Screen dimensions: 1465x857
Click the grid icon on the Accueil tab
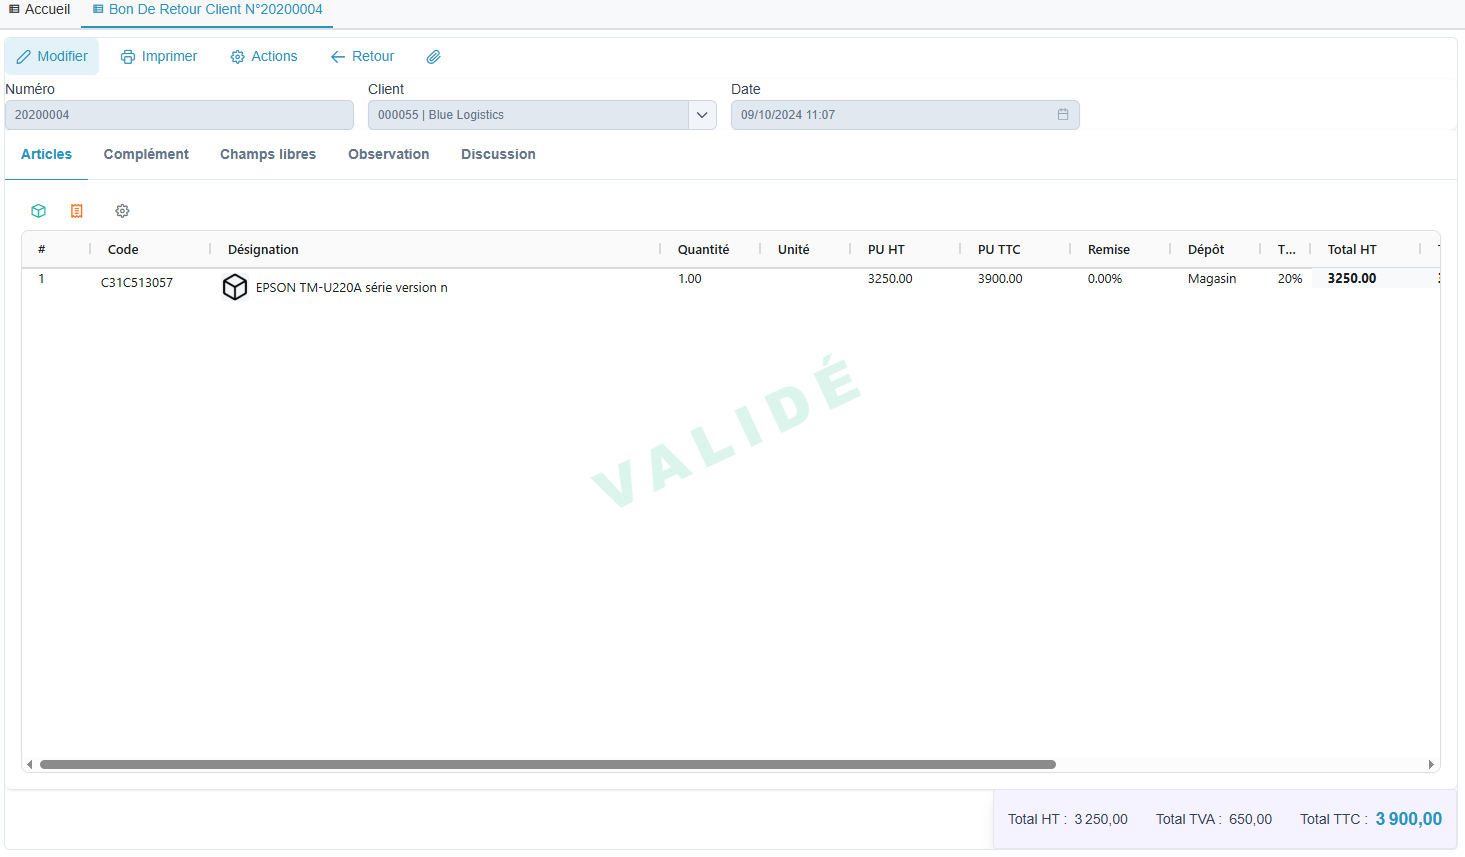pyautogui.click(x=12, y=9)
